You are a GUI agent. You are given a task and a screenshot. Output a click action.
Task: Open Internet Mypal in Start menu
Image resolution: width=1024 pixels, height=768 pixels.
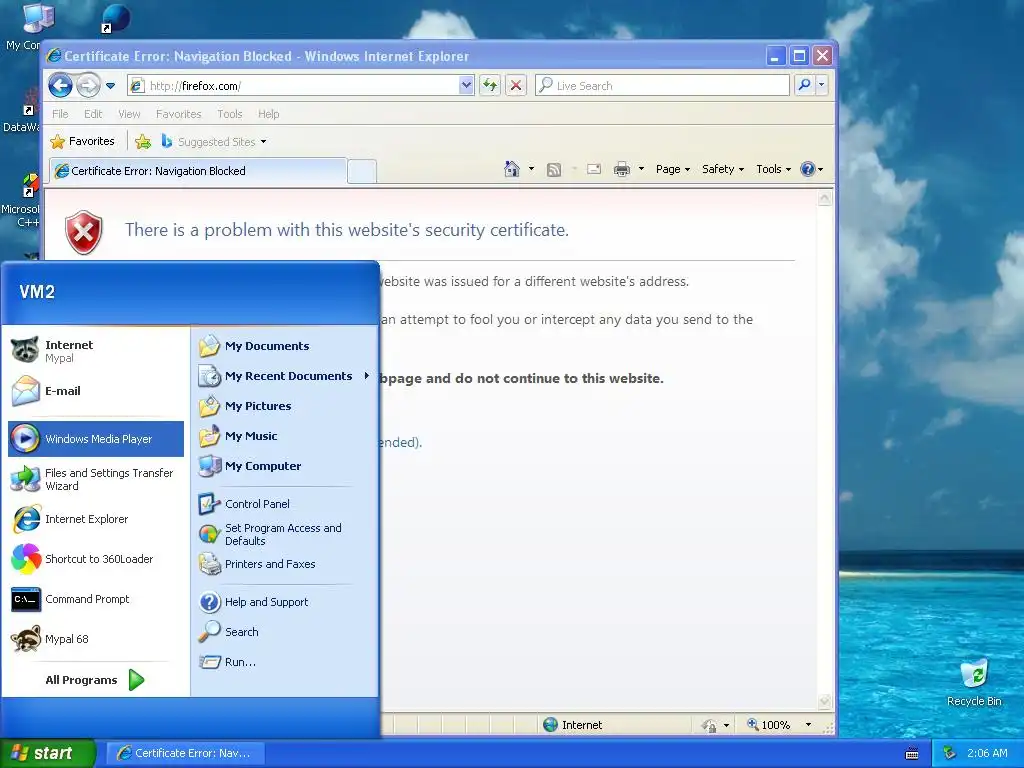[x=96, y=351]
